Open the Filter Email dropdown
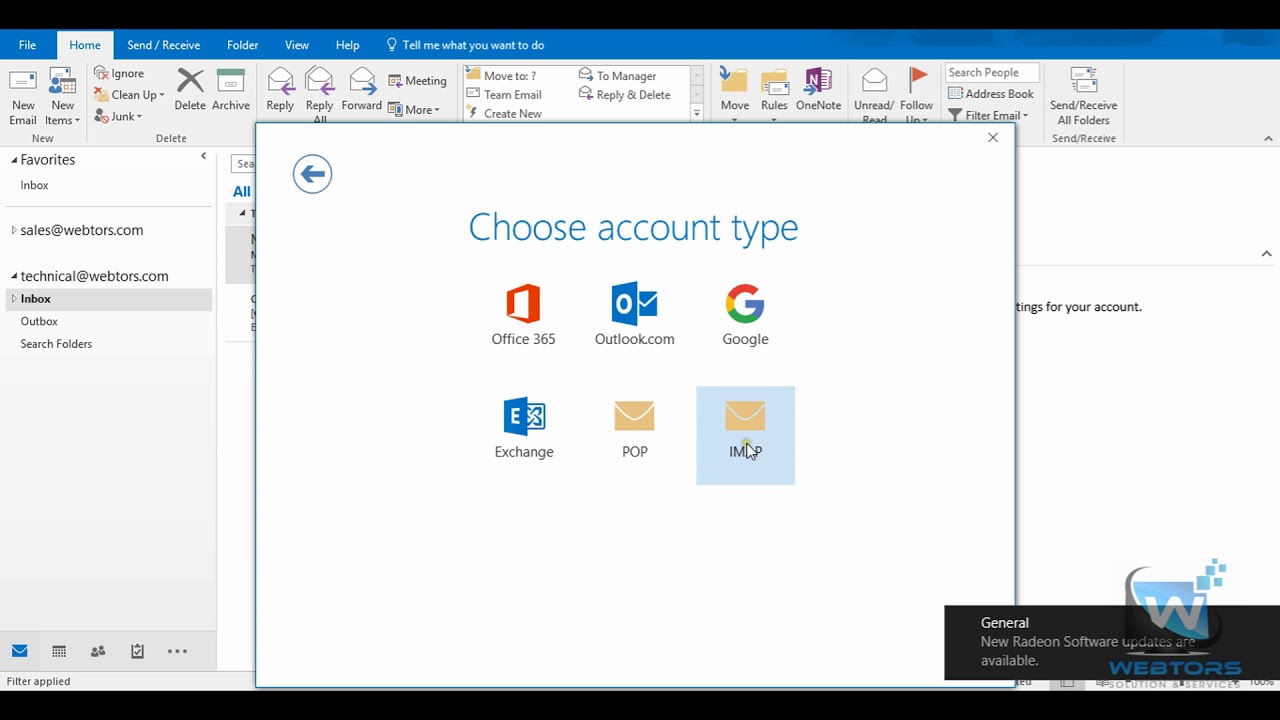Viewport: 1280px width, 720px height. click(988, 115)
